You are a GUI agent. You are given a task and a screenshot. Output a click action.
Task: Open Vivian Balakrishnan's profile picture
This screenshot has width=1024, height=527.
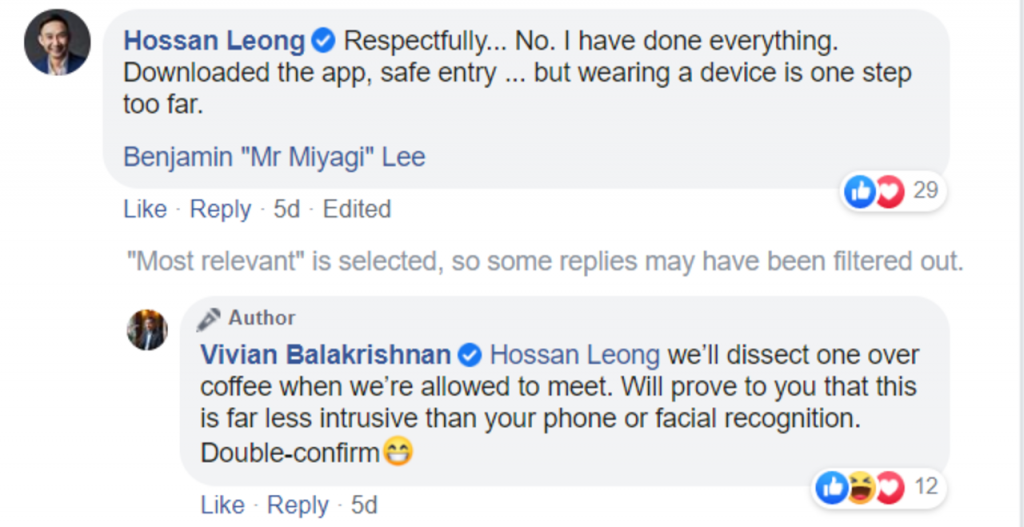147,330
